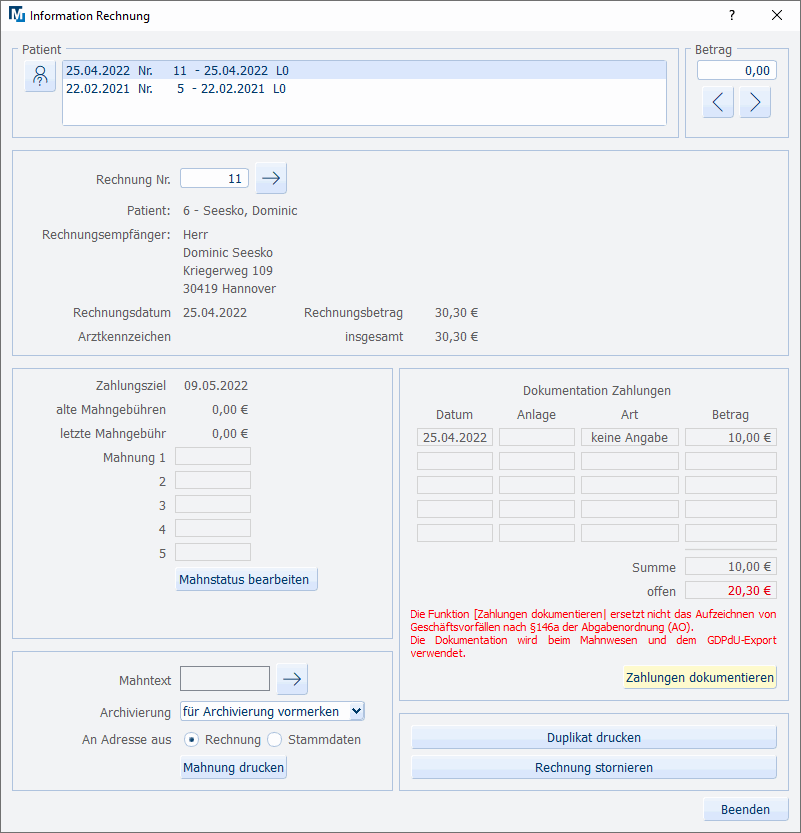The height and width of the screenshot is (833, 801).
Task: Click the arrow button next to Mahntext
Action: coord(292,679)
